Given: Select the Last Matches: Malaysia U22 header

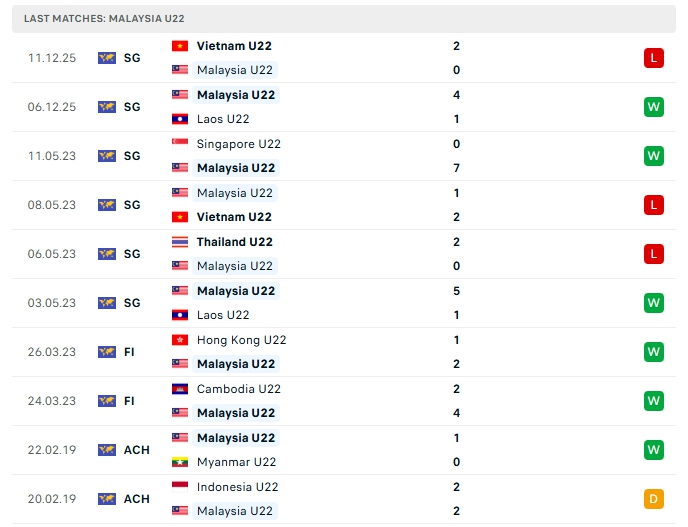Looking at the screenshot, I should click(104, 19).
